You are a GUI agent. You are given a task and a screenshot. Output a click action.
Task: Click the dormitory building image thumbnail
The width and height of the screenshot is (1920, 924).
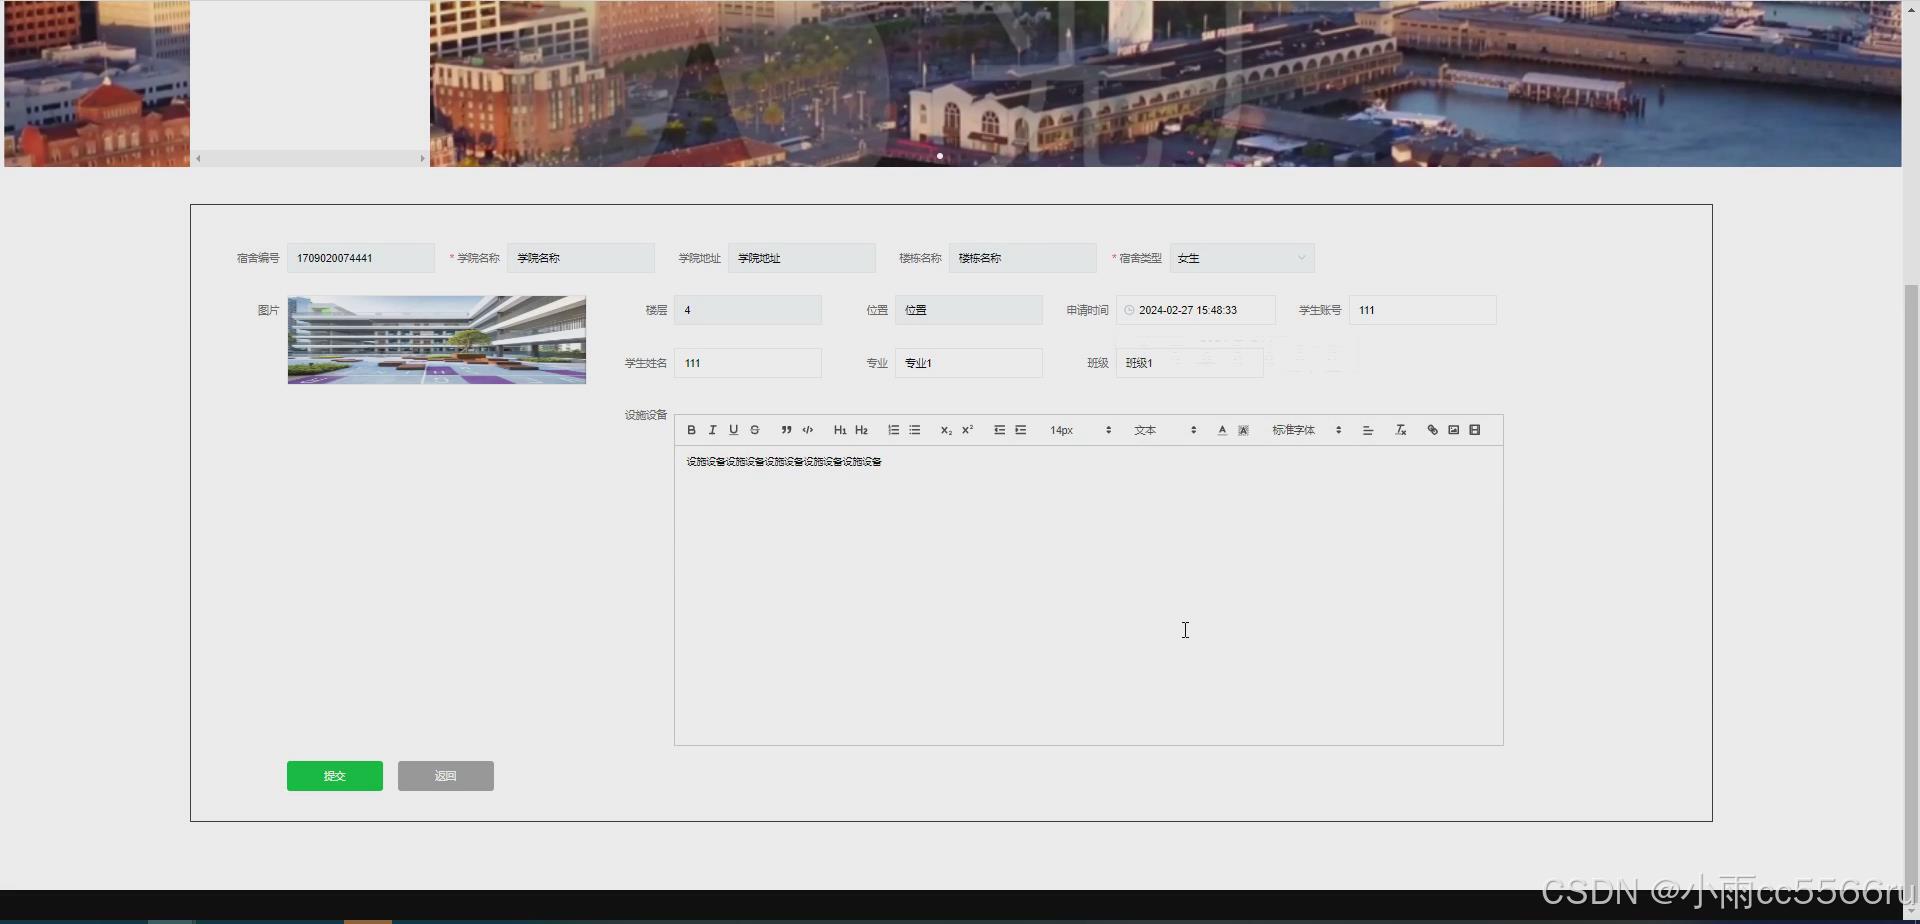click(x=437, y=340)
